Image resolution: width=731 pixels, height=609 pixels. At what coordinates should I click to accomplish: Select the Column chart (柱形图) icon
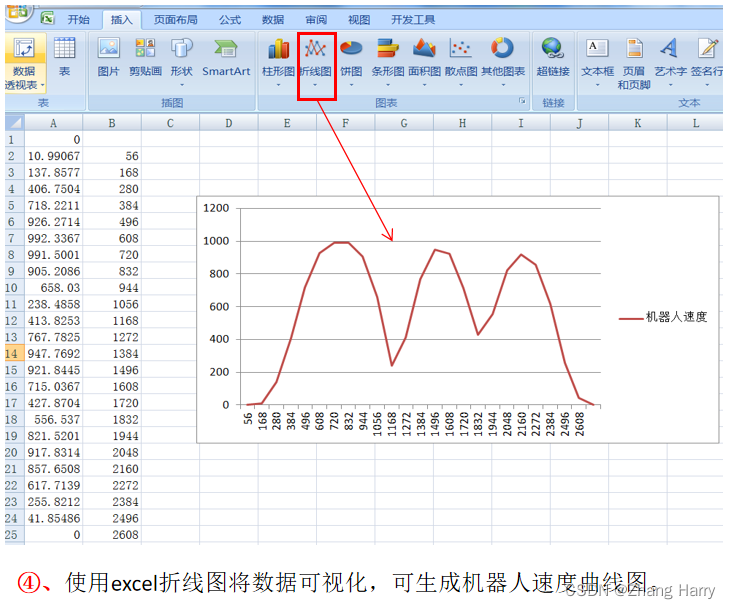point(278,48)
